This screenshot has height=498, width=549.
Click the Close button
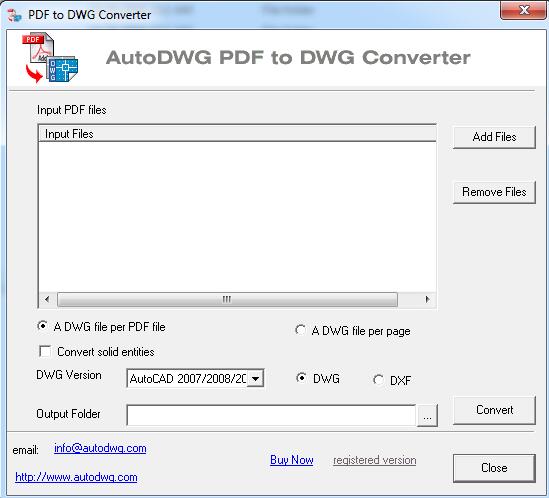pyautogui.click(x=494, y=468)
